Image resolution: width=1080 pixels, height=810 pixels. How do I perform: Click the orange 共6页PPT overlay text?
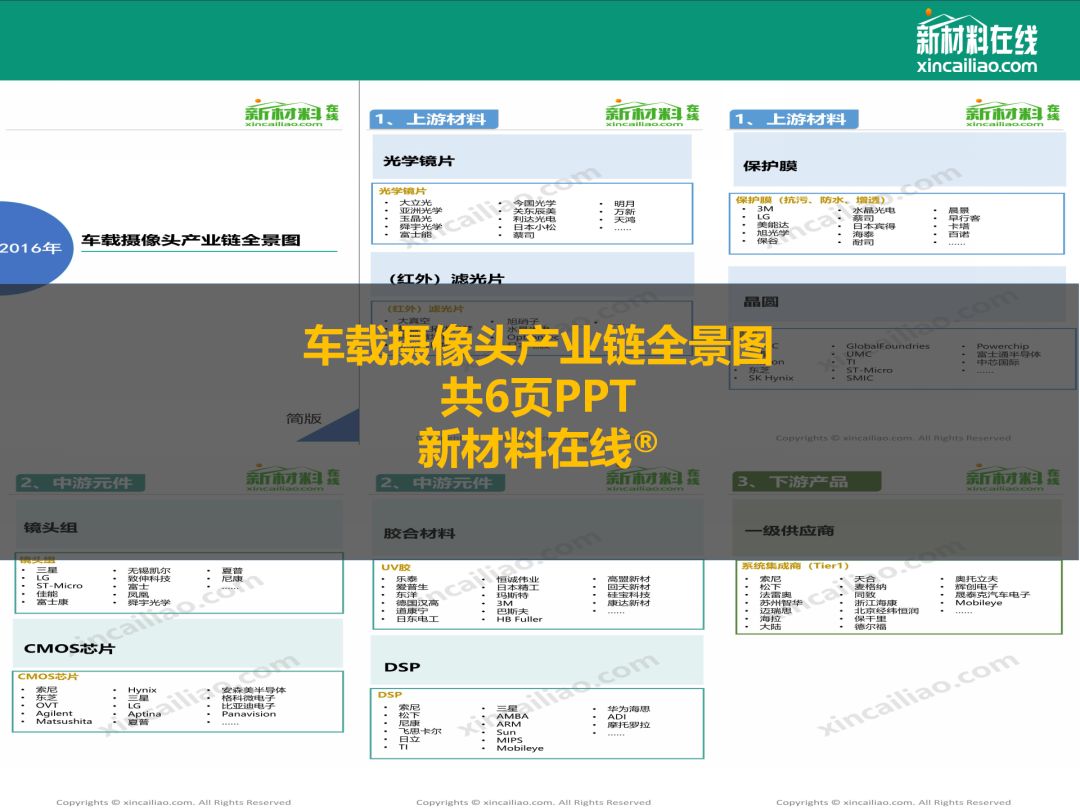[x=538, y=397]
